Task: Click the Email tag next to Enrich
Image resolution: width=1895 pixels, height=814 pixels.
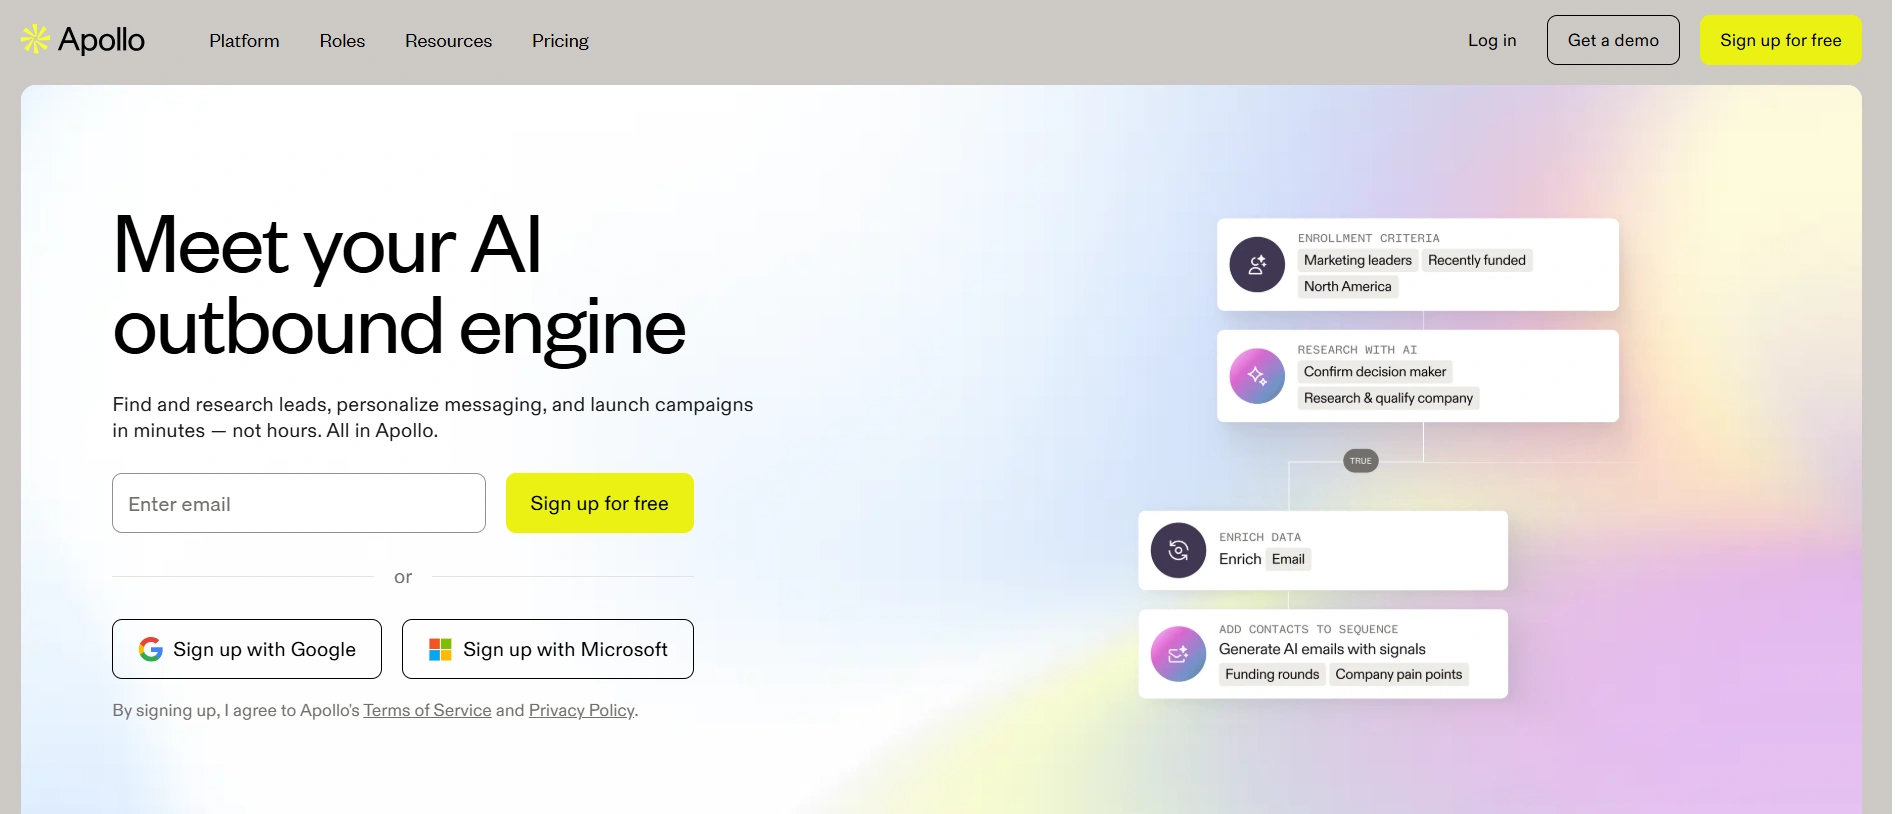Action: [x=1288, y=559]
